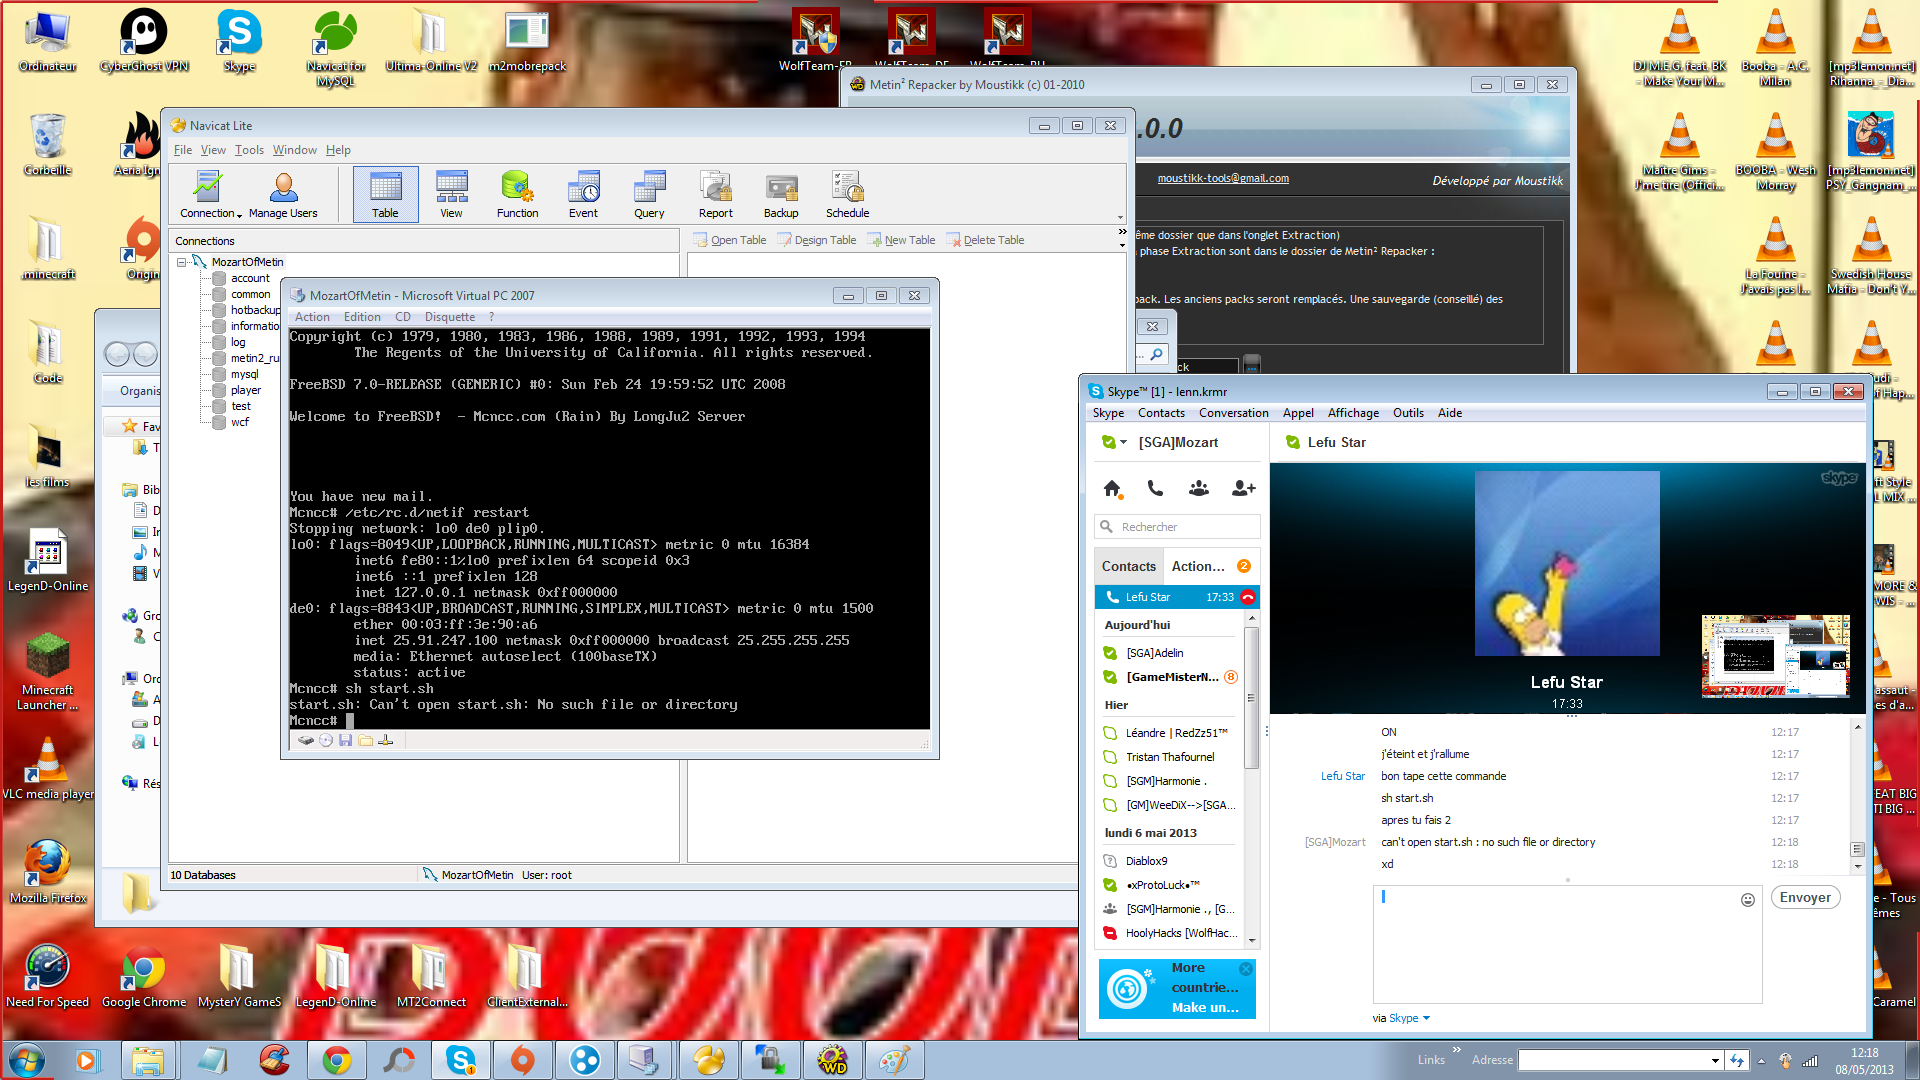Open Function objects in Navicat
1920x1080 pixels.
tap(517, 194)
